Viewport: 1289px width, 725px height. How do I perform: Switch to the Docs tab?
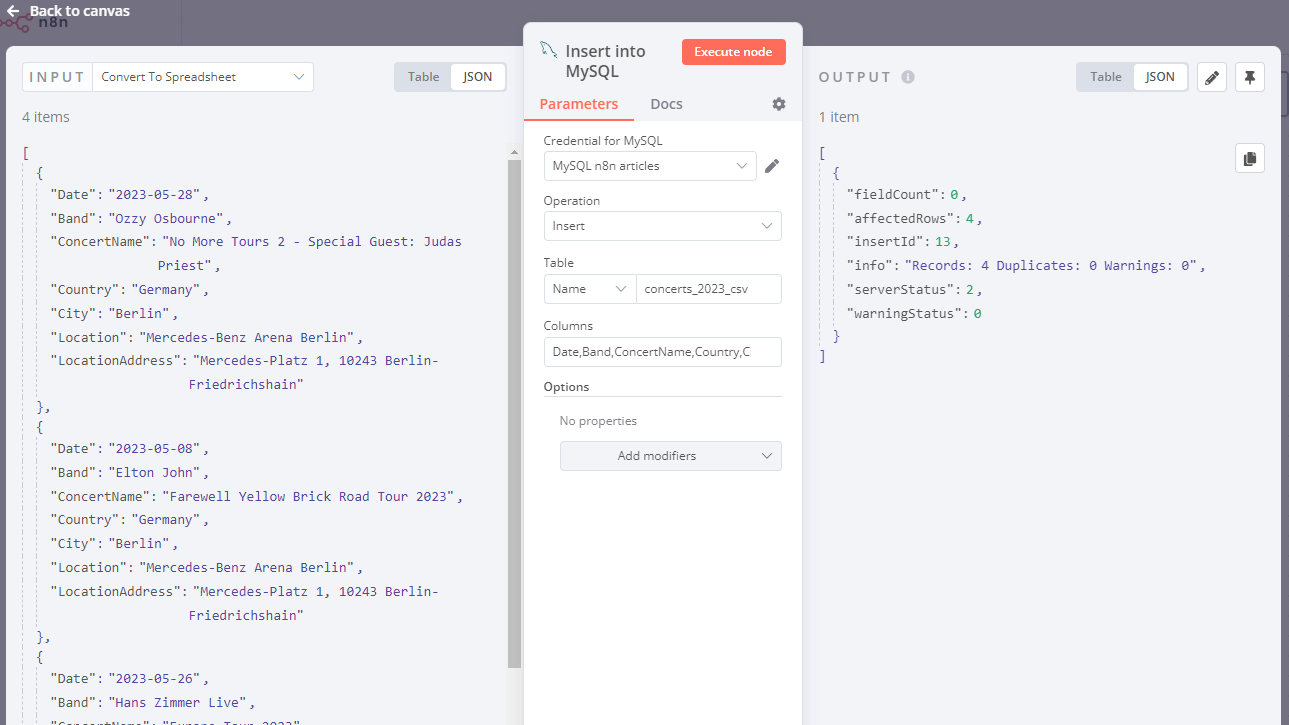665,103
